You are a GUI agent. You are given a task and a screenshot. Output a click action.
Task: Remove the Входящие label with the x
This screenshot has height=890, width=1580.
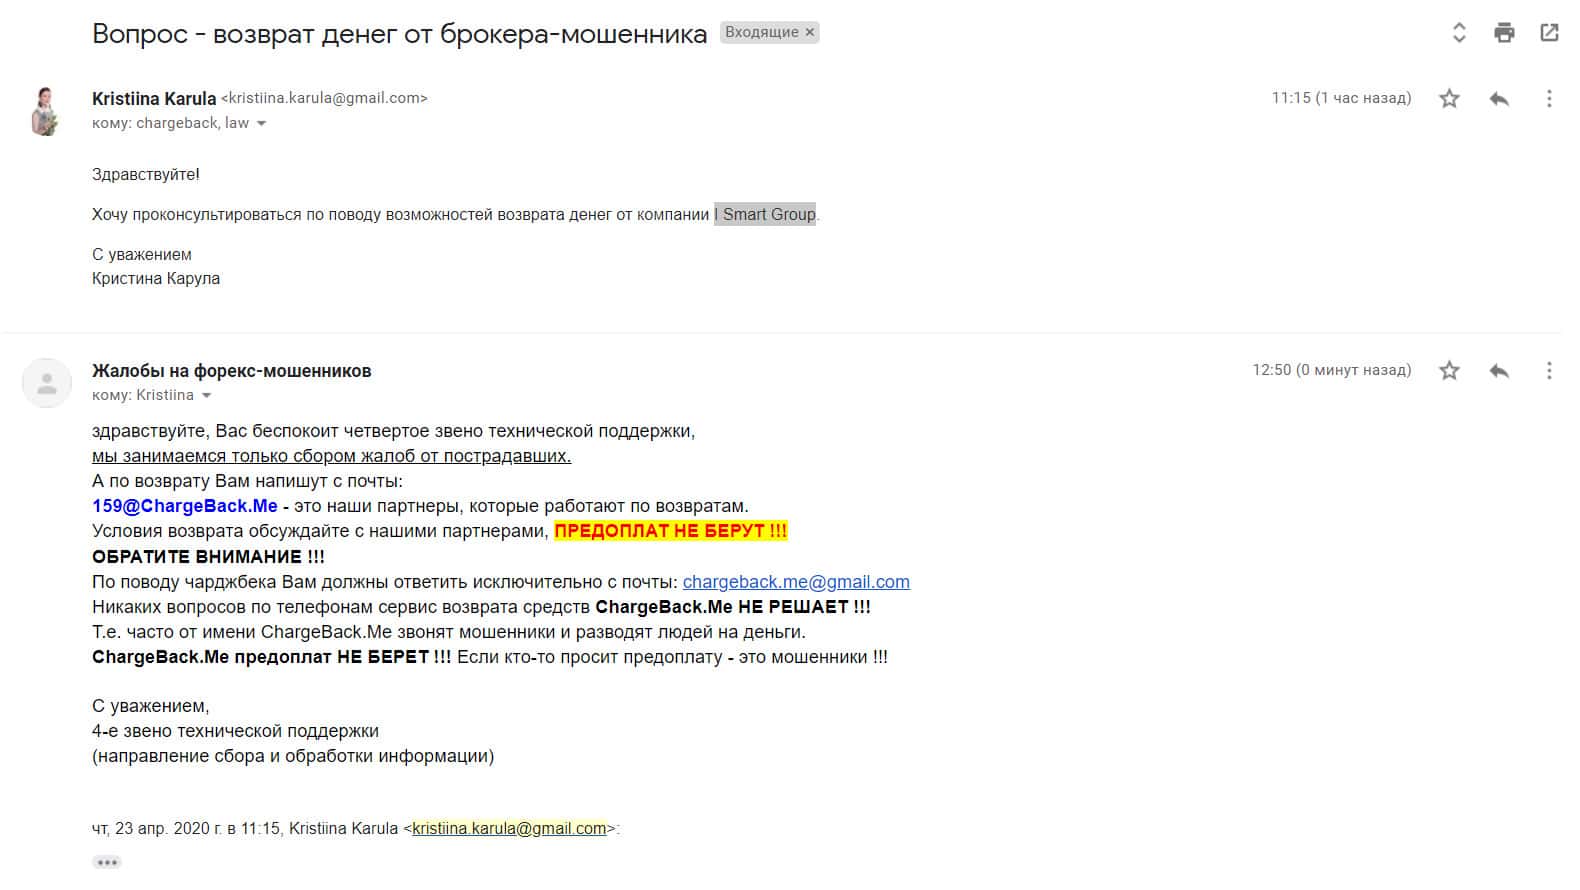(810, 32)
